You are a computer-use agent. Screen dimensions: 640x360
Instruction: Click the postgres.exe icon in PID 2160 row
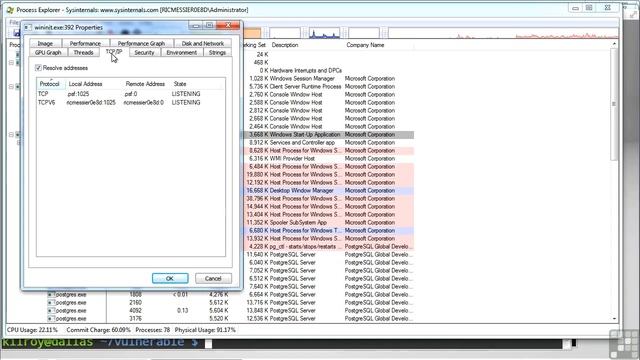[x=51, y=302]
